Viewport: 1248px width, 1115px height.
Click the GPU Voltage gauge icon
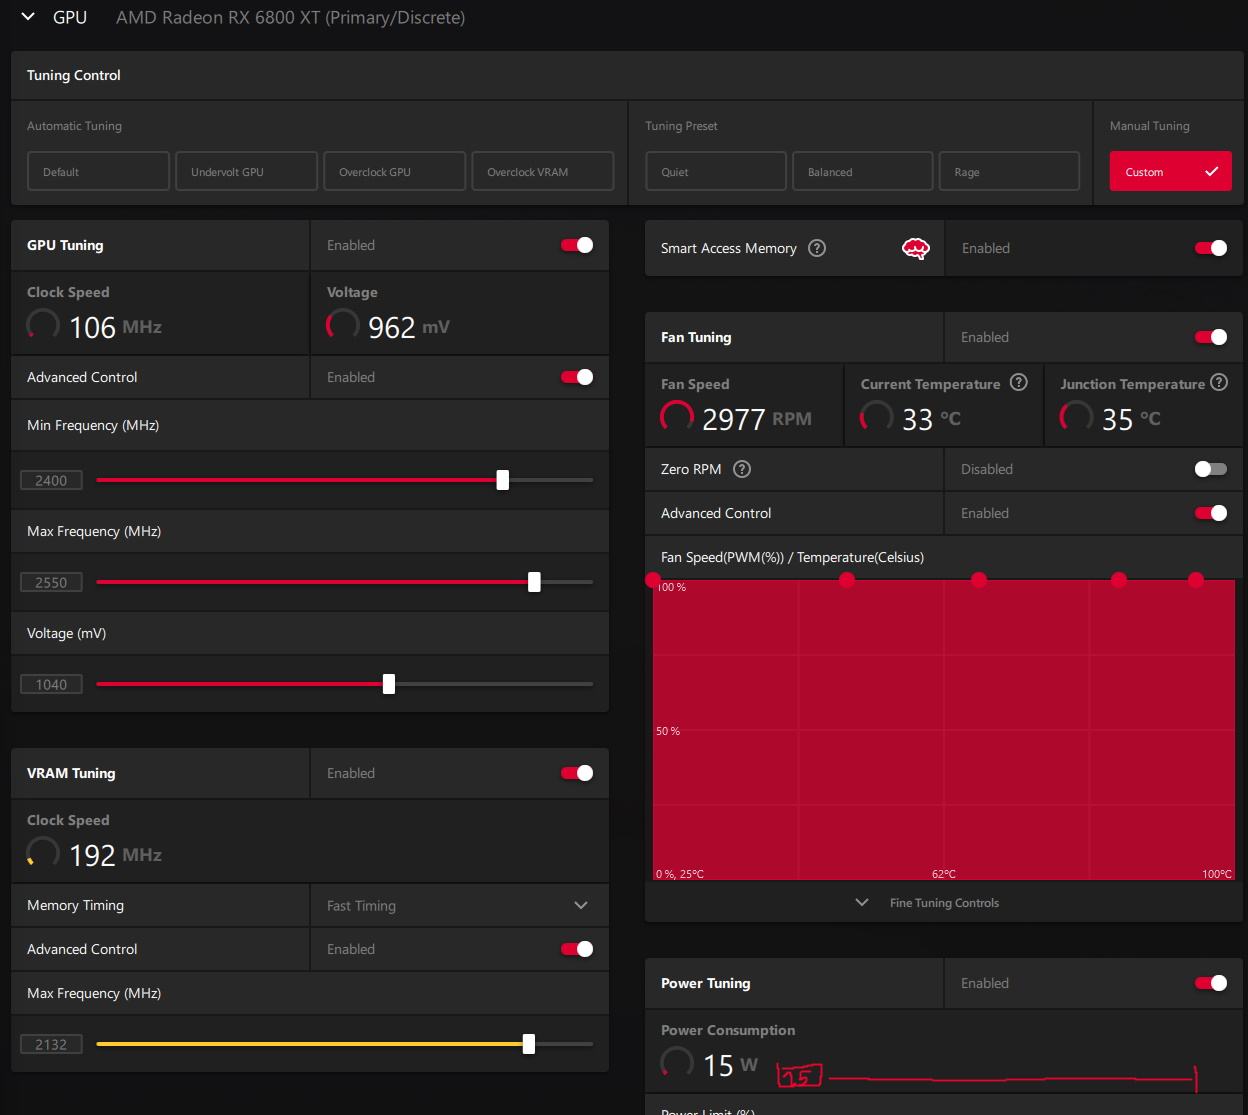pos(343,325)
